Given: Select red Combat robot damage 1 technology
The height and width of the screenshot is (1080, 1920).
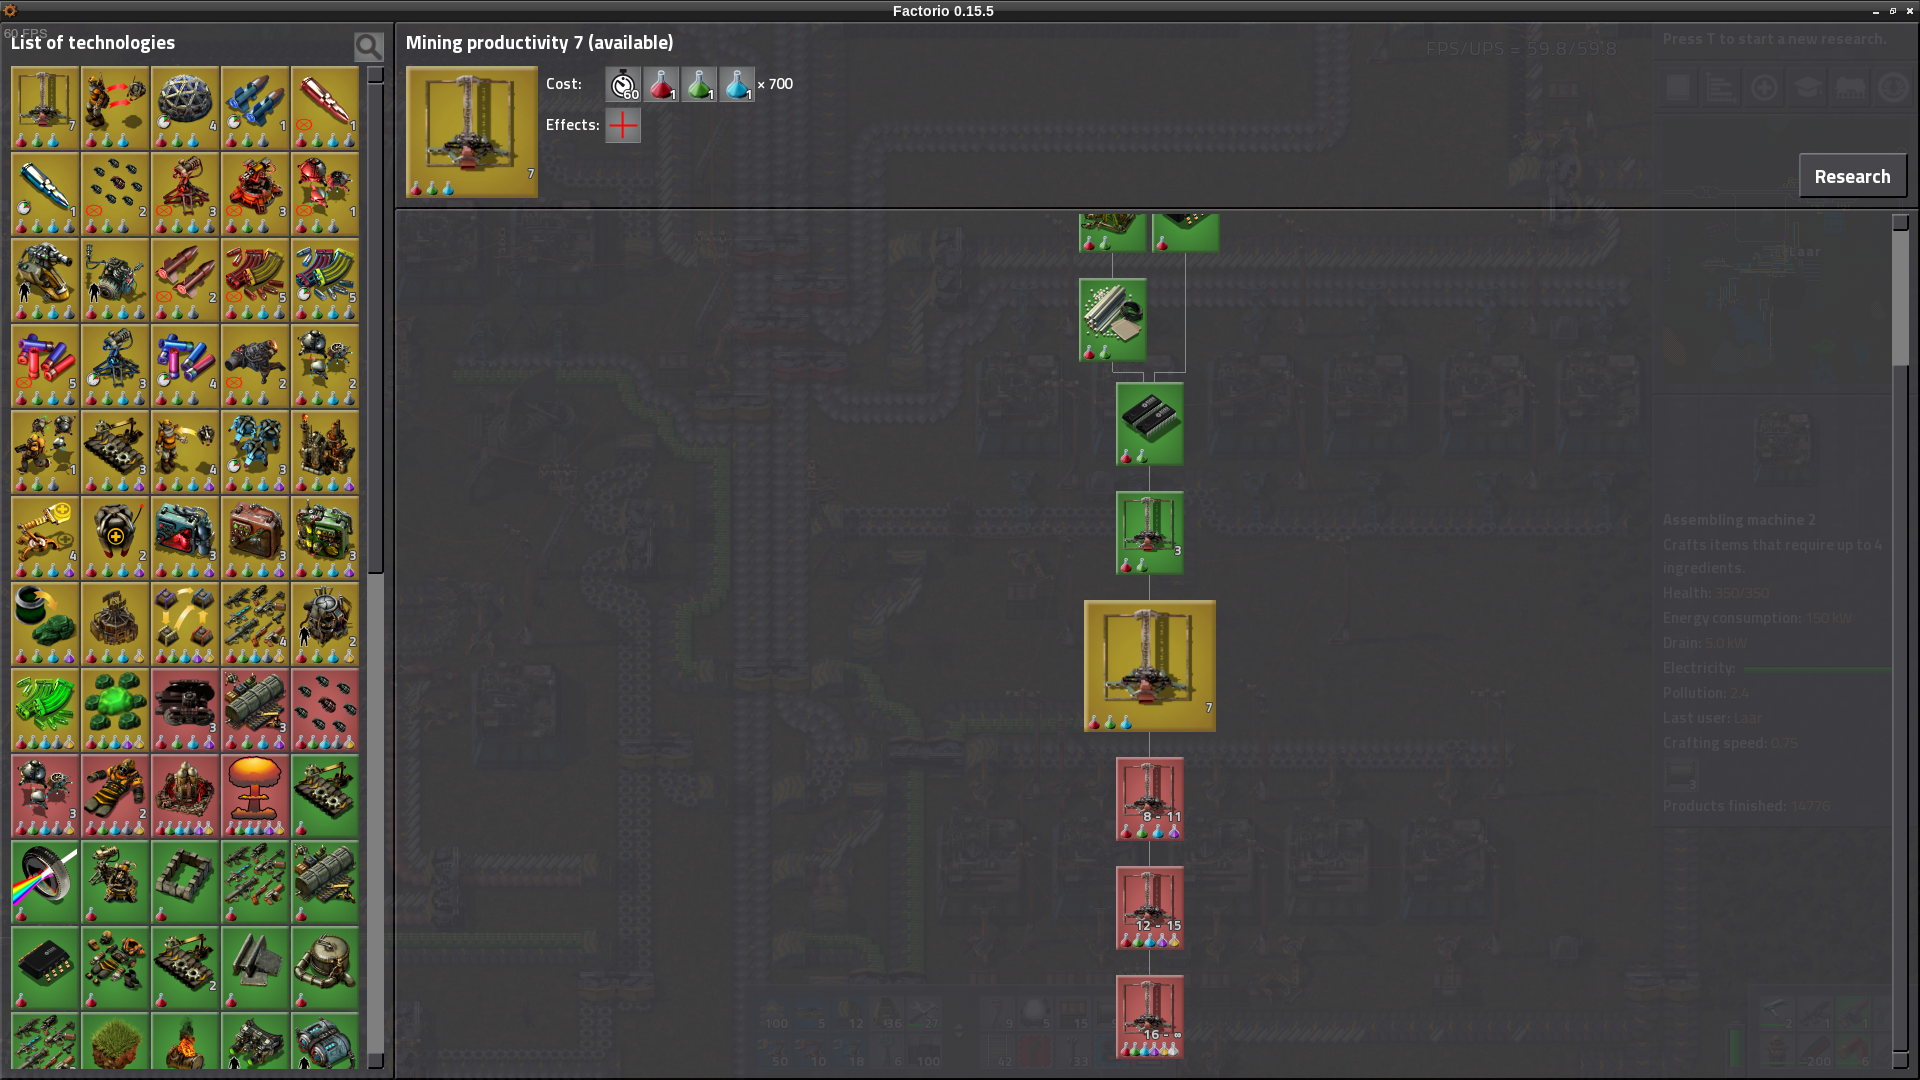Looking at the screenshot, I should tap(325, 194).
